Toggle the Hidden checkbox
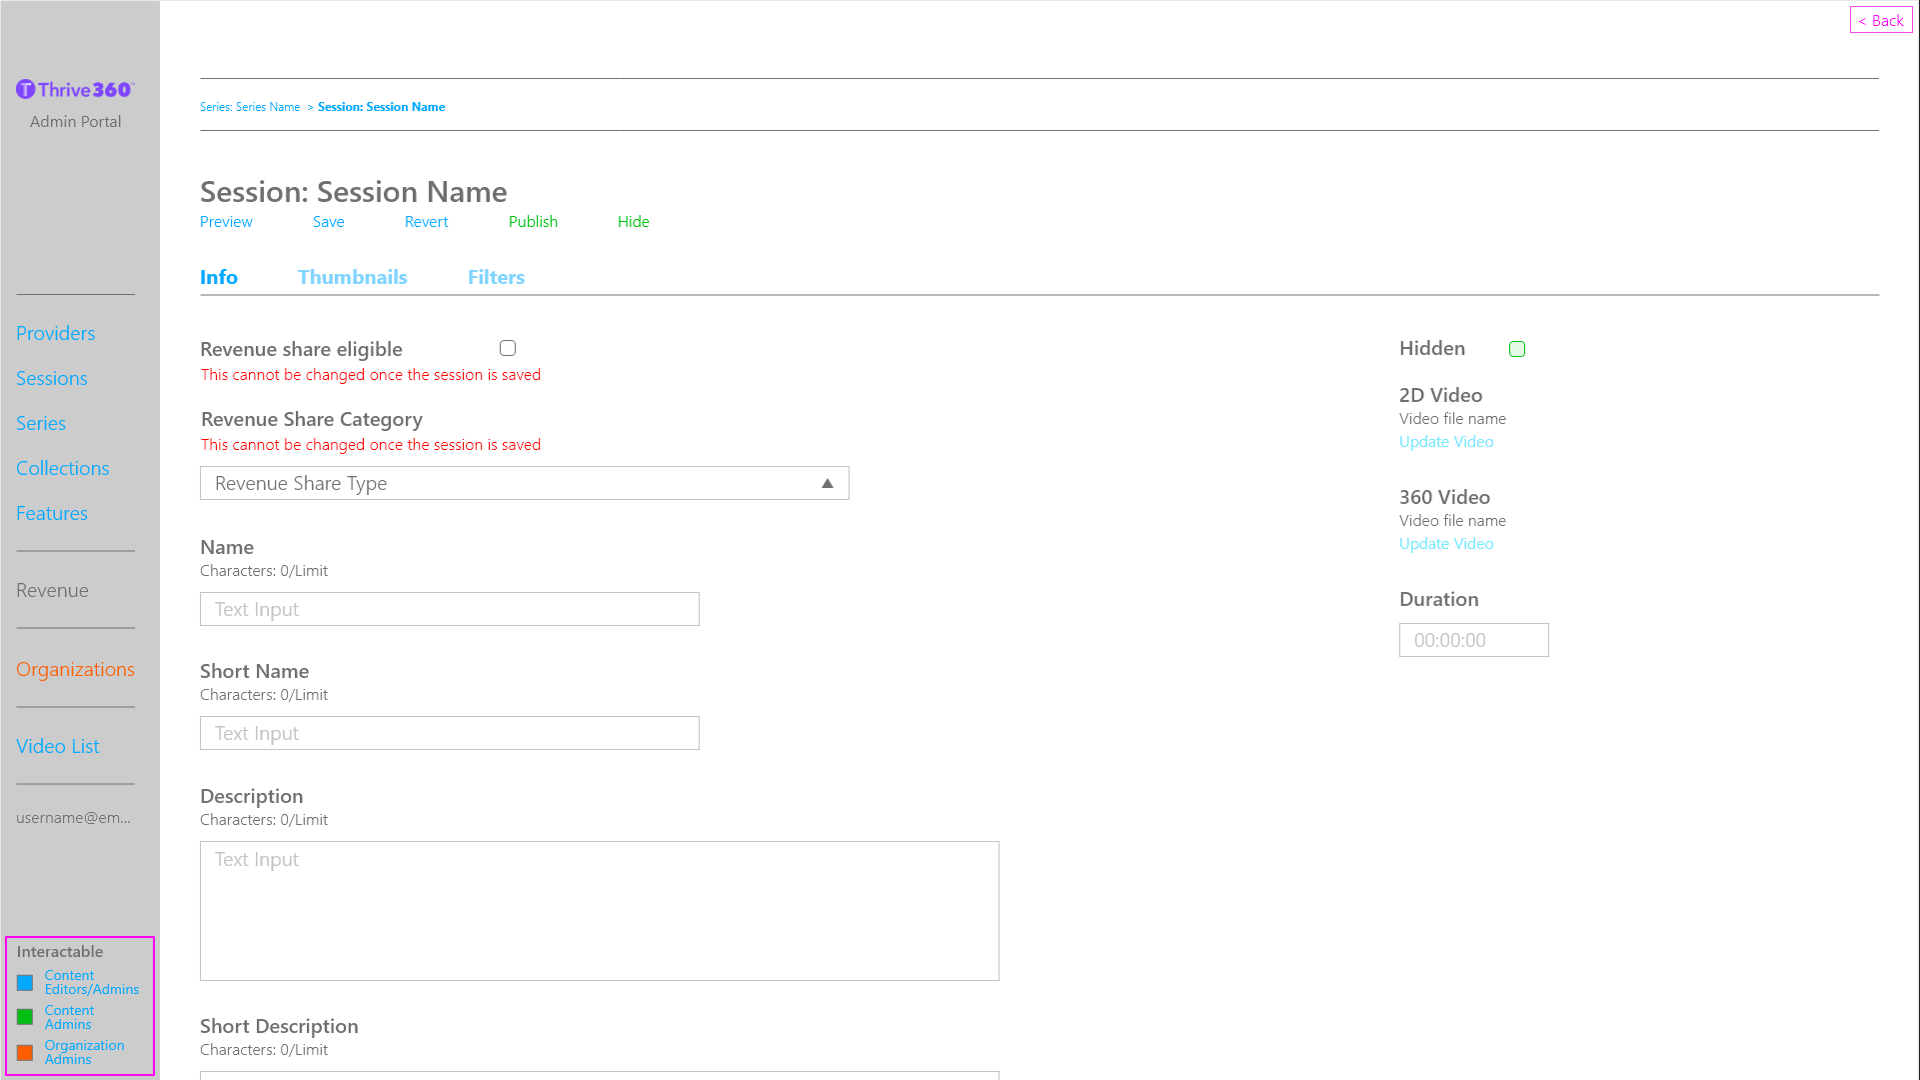Image resolution: width=1920 pixels, height=1080 pixels. pos(1517,349)
